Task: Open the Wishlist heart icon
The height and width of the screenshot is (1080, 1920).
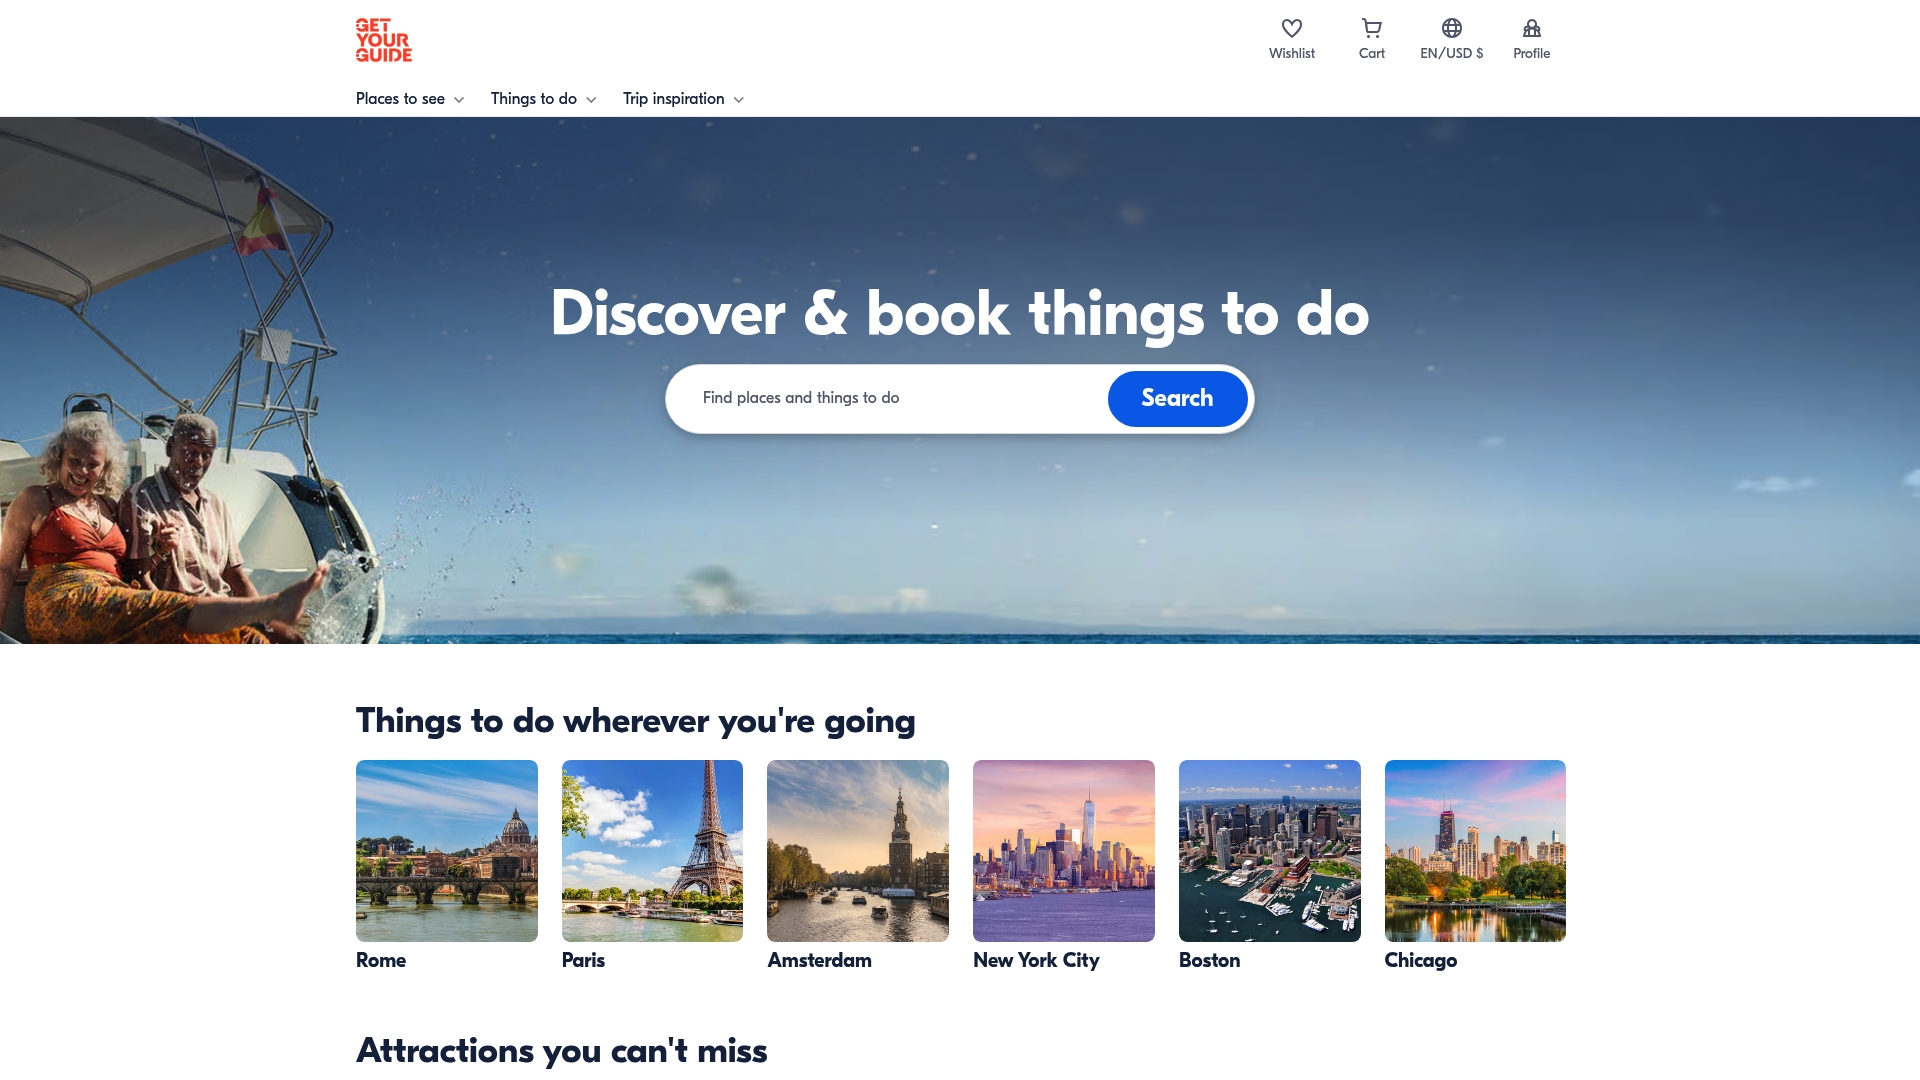Action: 1292,28
